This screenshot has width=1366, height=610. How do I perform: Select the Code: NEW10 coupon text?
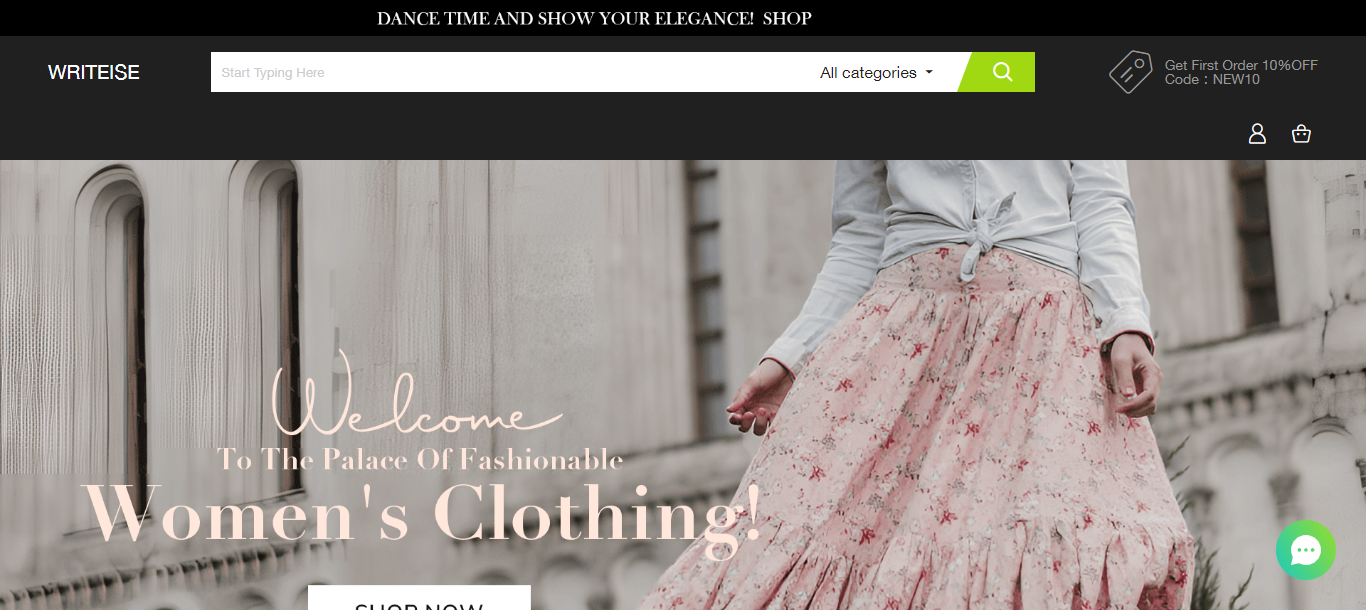(1212, 79)
